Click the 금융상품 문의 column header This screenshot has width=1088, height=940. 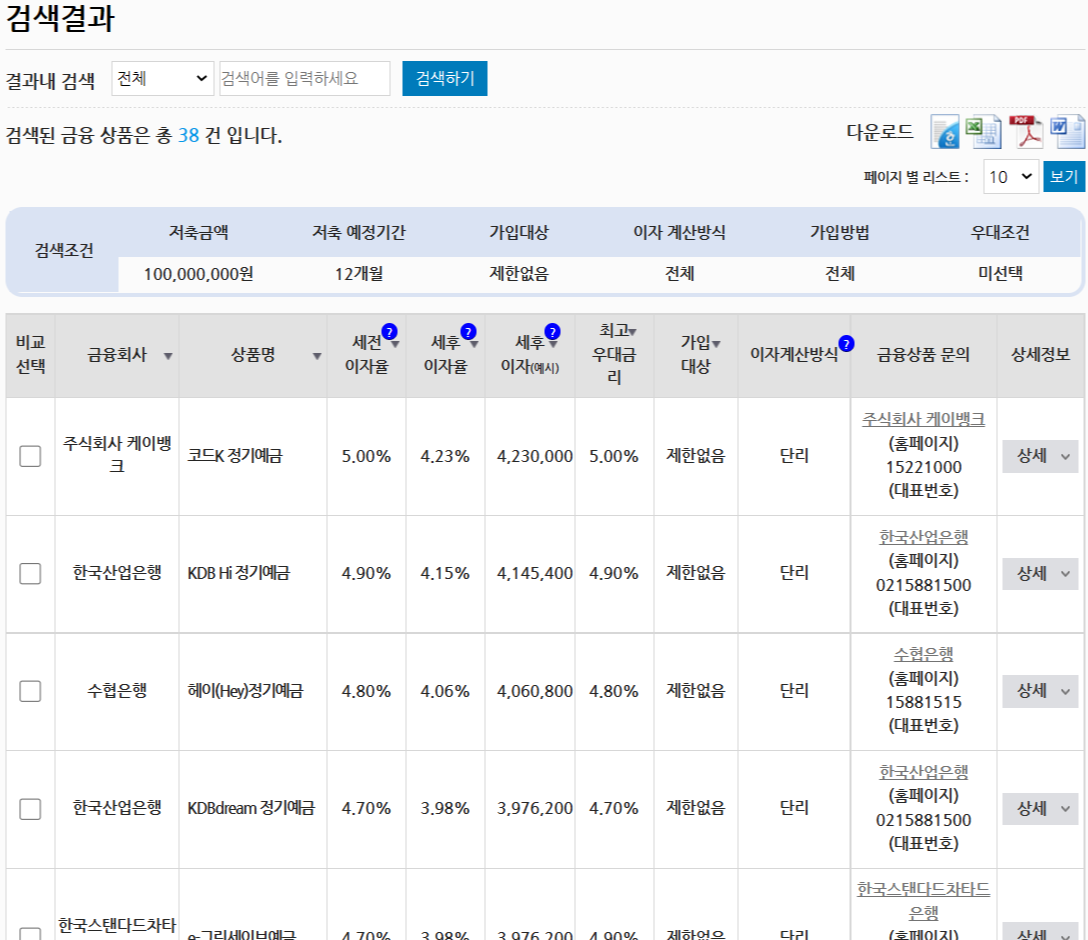coord(924,355)
